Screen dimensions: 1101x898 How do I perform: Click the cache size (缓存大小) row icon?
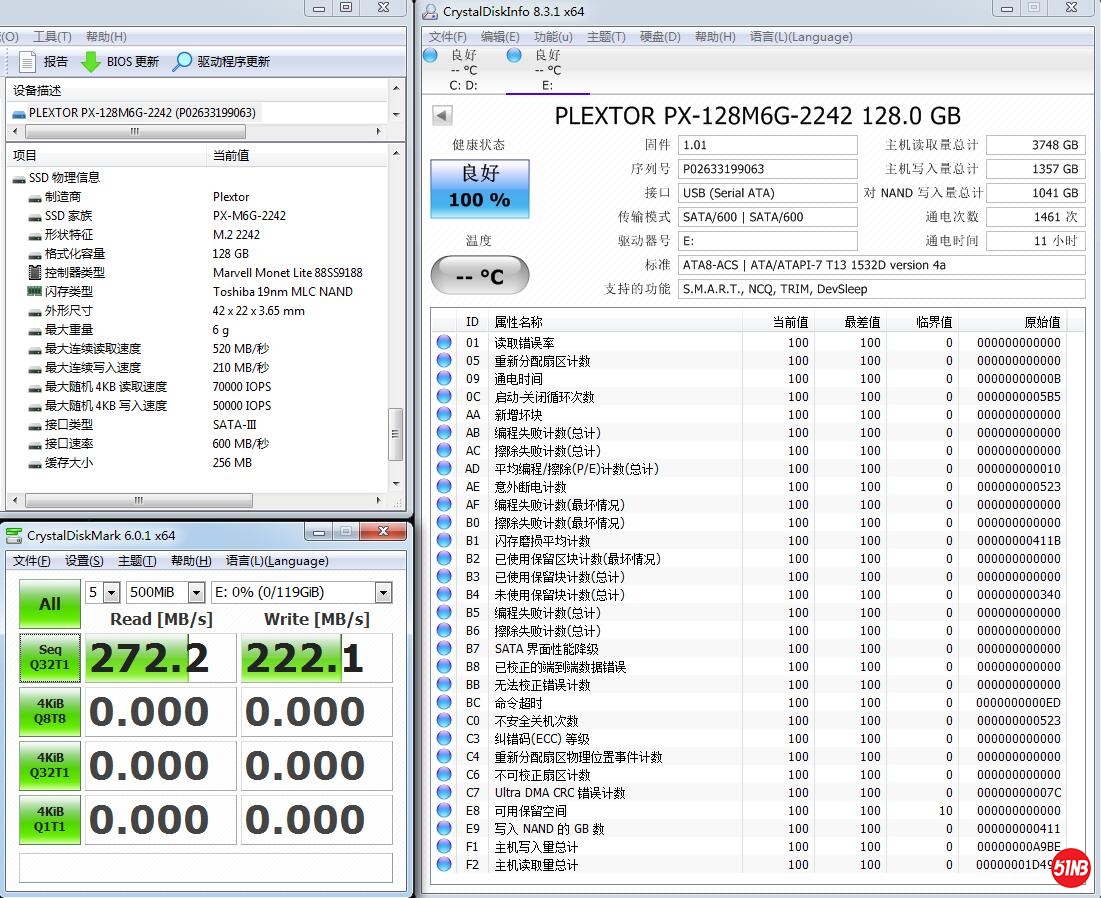tap(34, 464)
